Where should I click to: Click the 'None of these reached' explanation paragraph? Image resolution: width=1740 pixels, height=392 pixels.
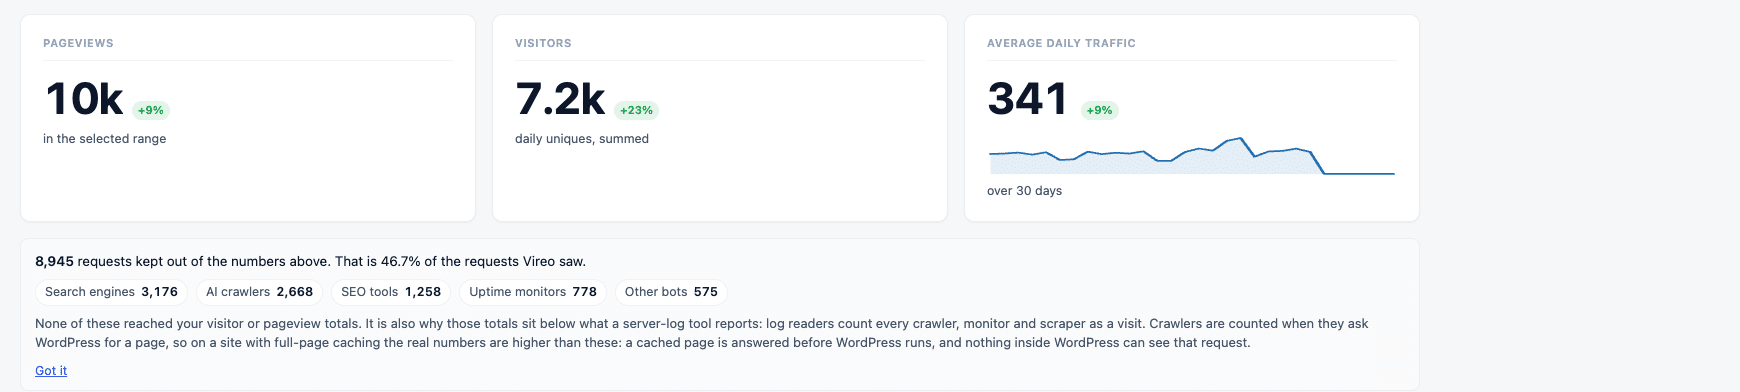[701, 333]
